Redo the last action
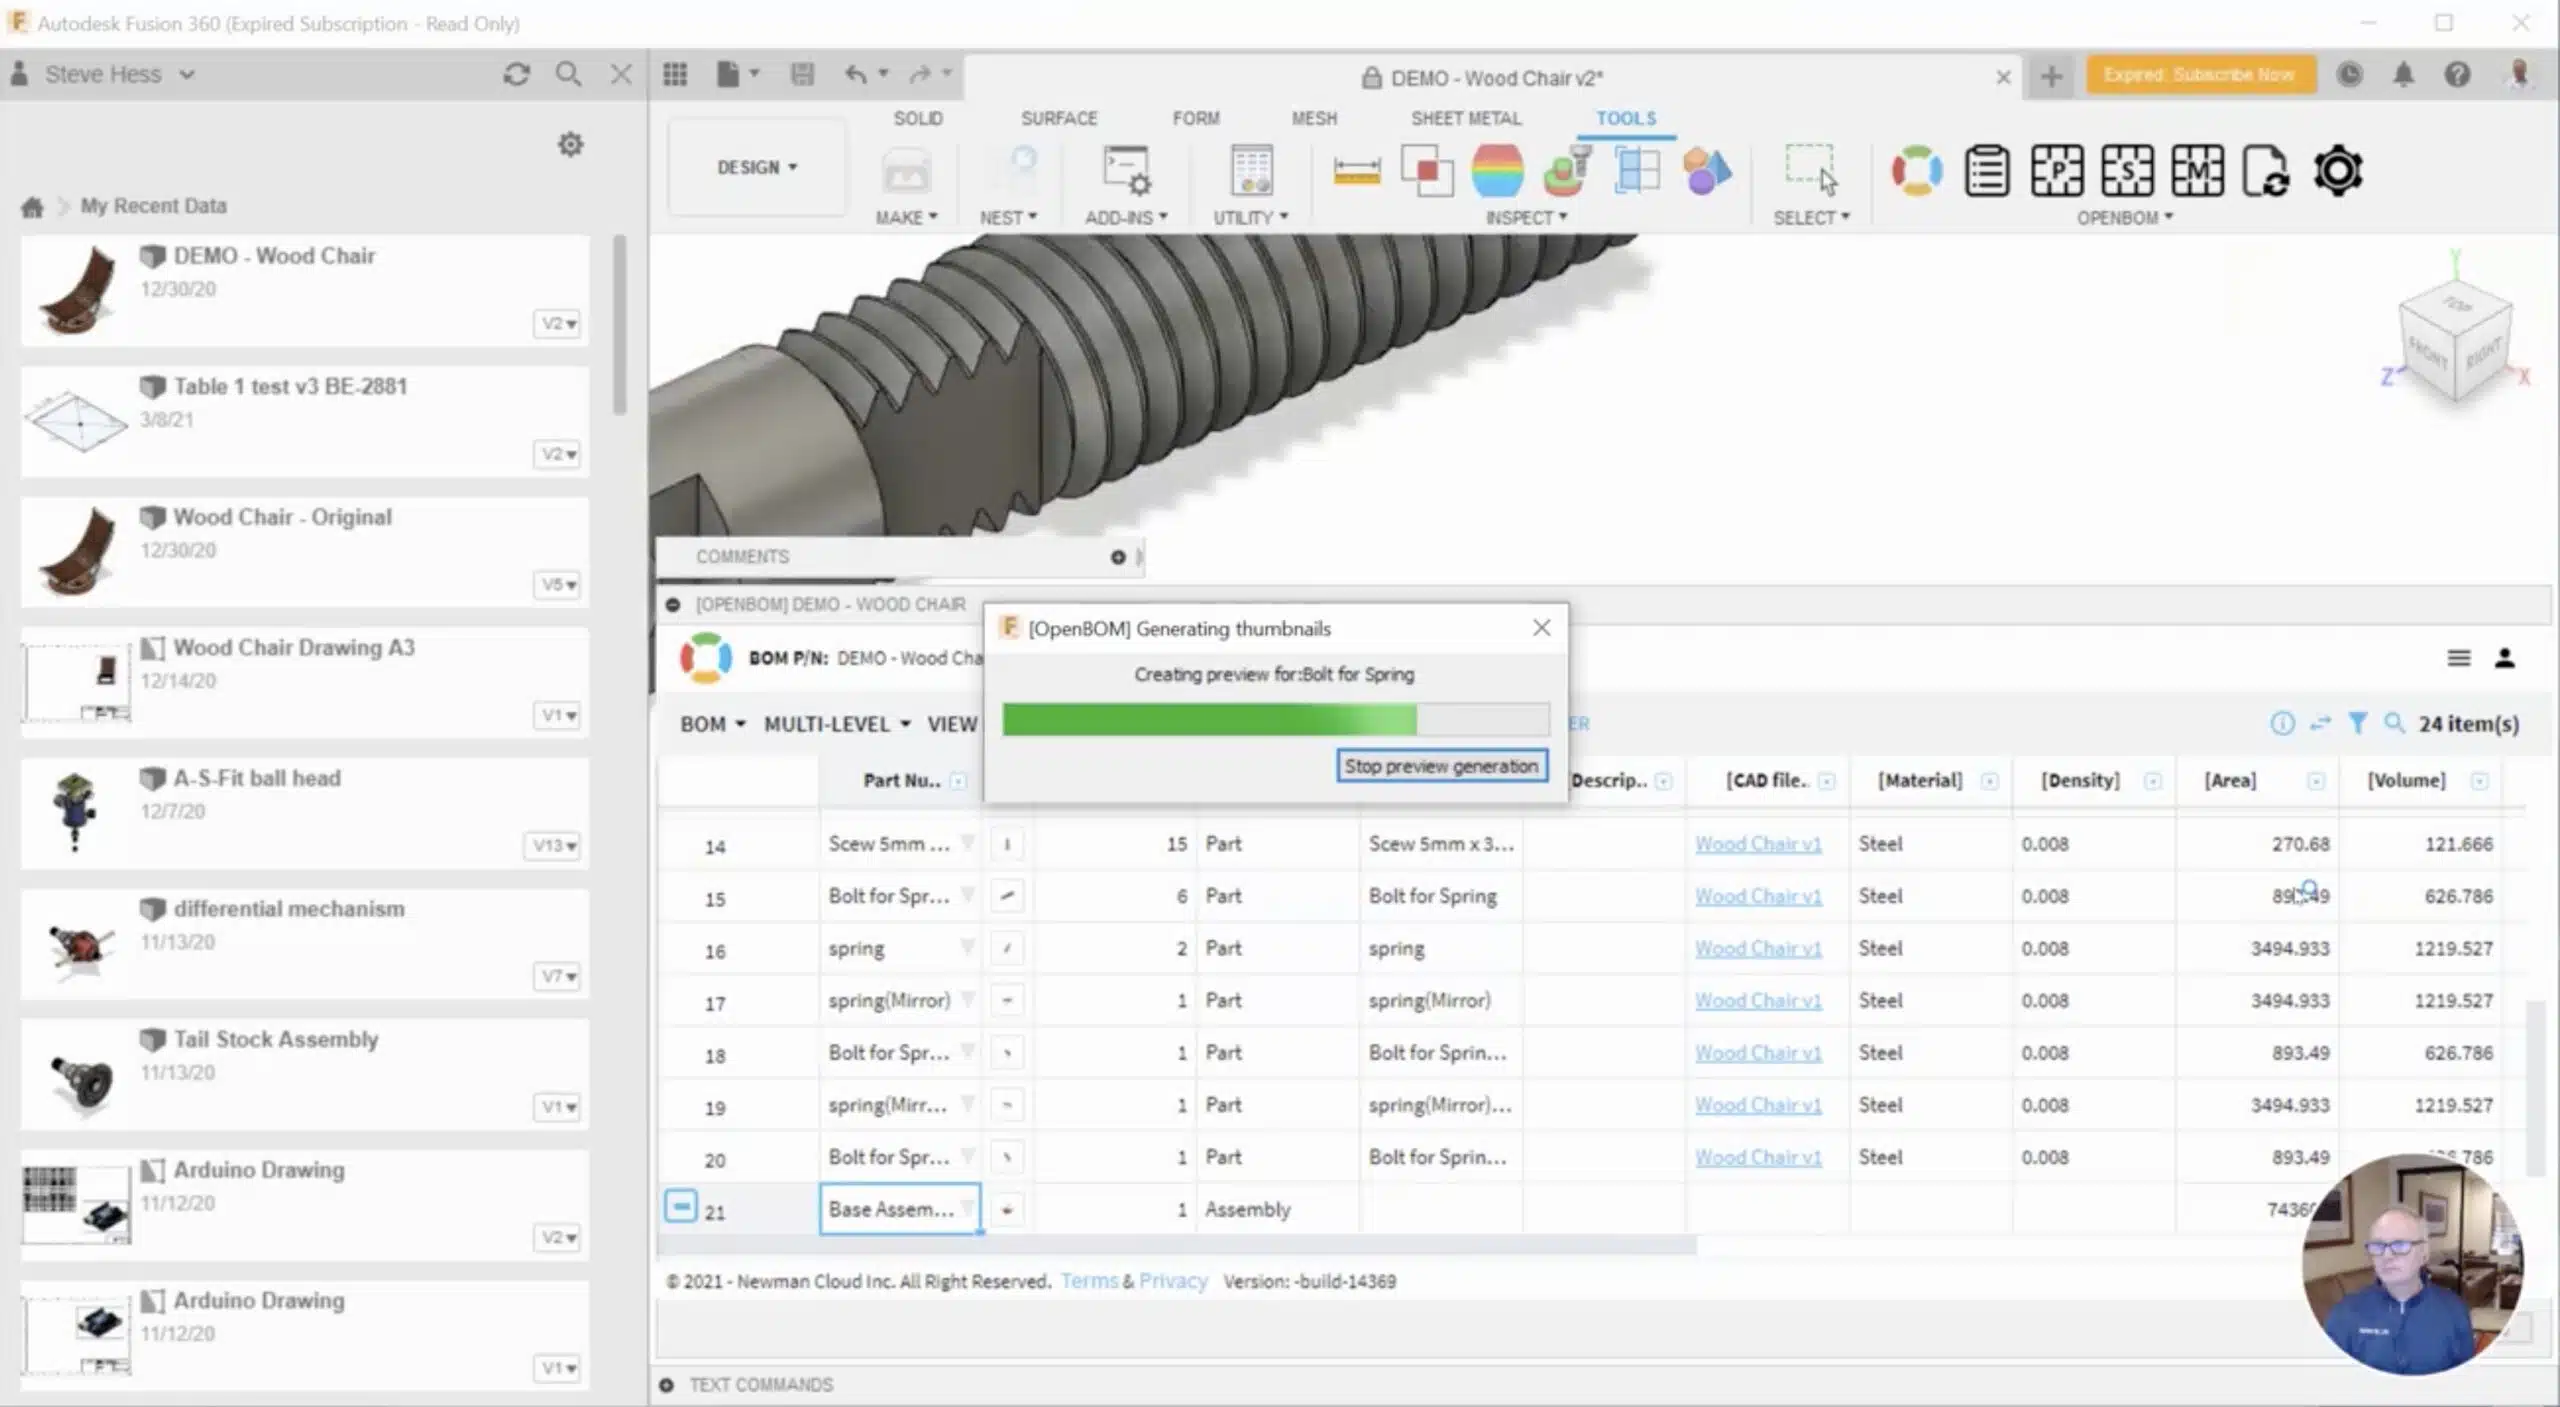 [920, 74]
